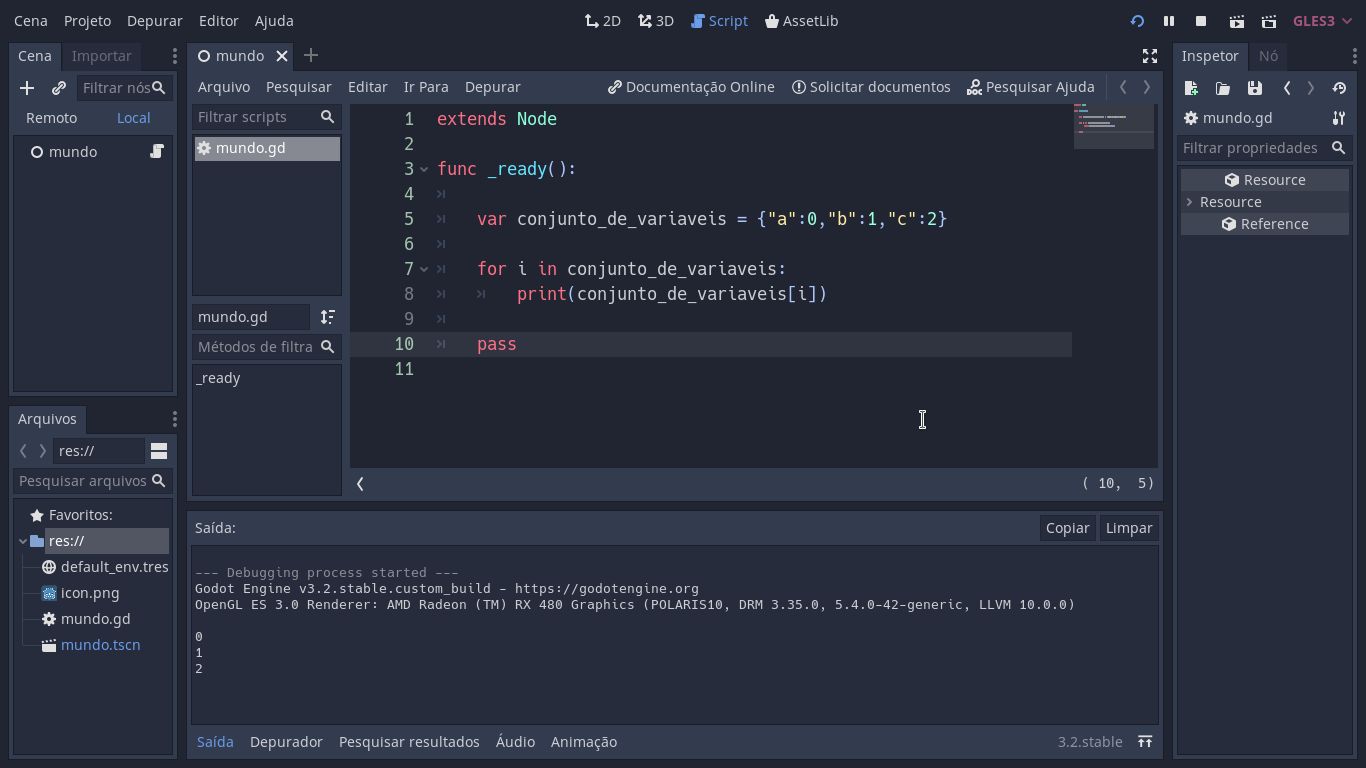Play a custom scene
This screenshot has height=768, width=1366.
(1269, 21)
